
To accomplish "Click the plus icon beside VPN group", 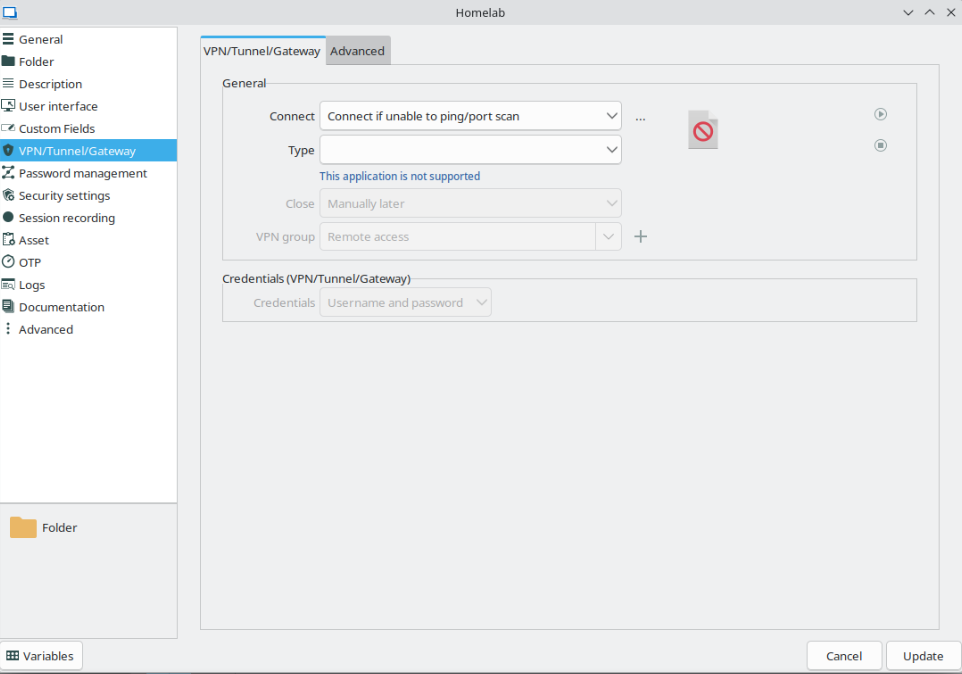I will click(x=641, y=237).
